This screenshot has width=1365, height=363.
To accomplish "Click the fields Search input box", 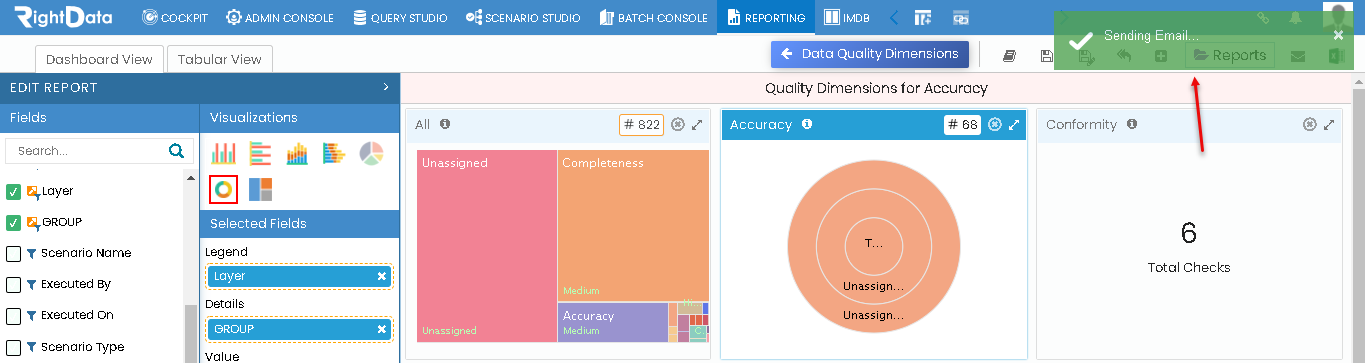I will [x=87, y=151].
